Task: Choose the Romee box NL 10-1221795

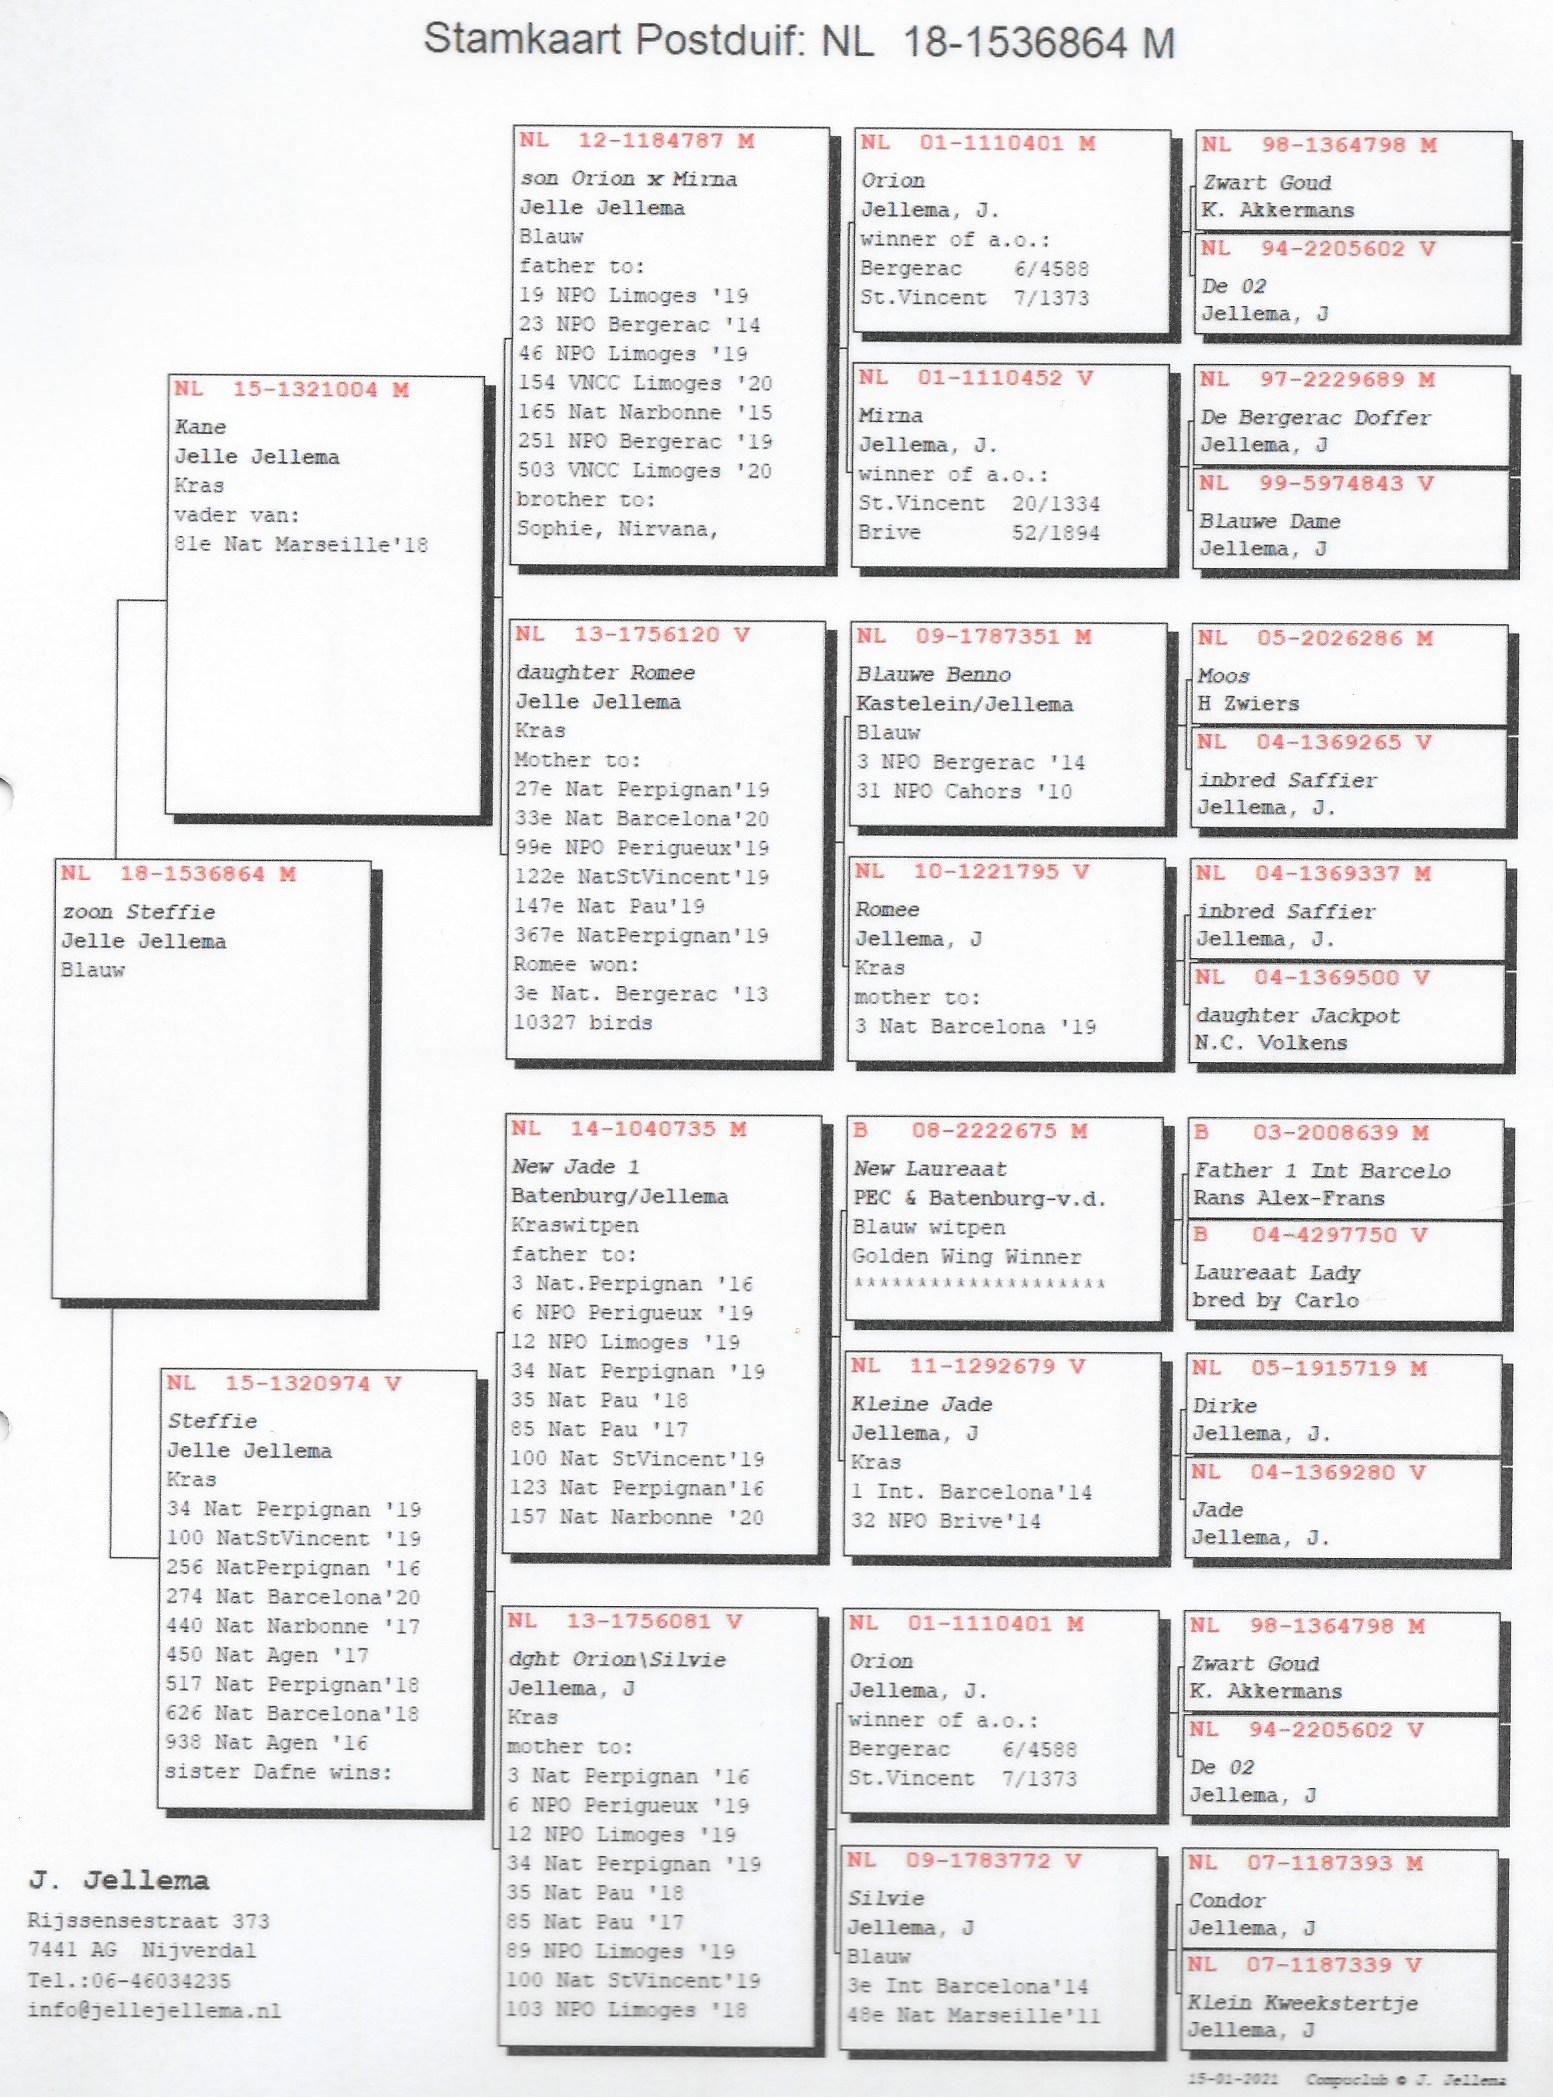Action: click(1006, 959)
